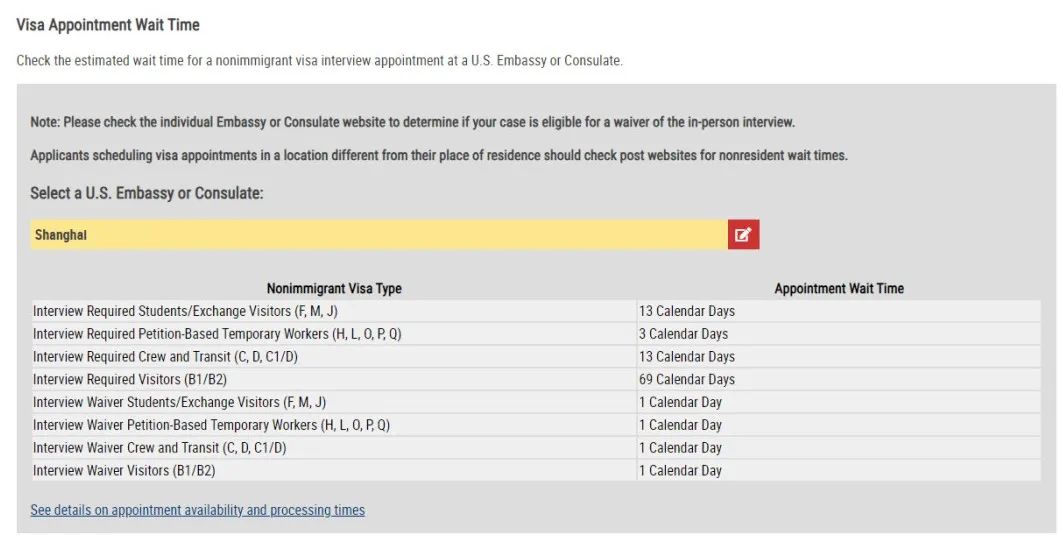Click the Interview Waiver Petition-Based Temporary Workers row

(536, 425)
